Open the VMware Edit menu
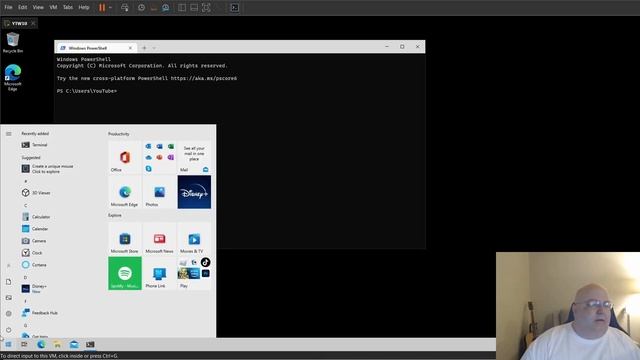Viewport: 640px width, 360px height. pos(22,7)
